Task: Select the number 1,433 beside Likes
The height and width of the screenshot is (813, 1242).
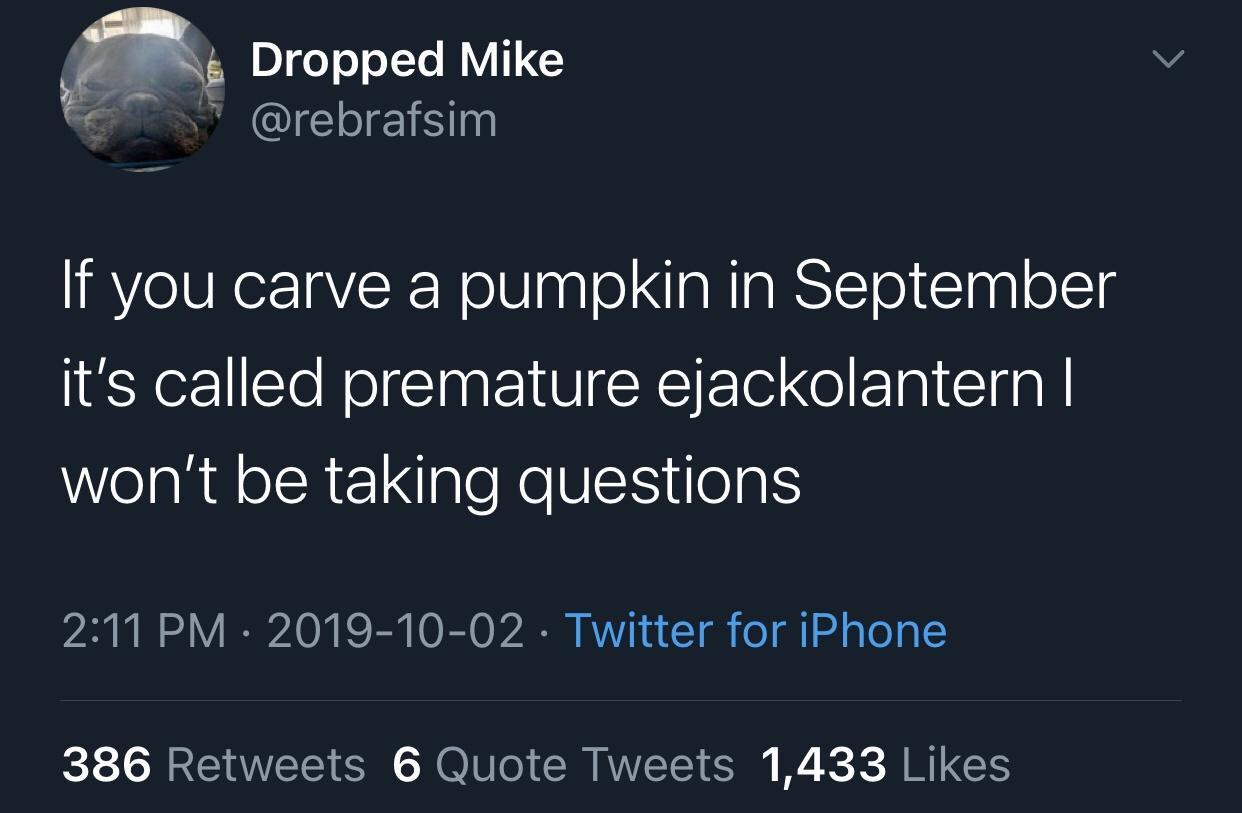Action: (x=824, y=765)
